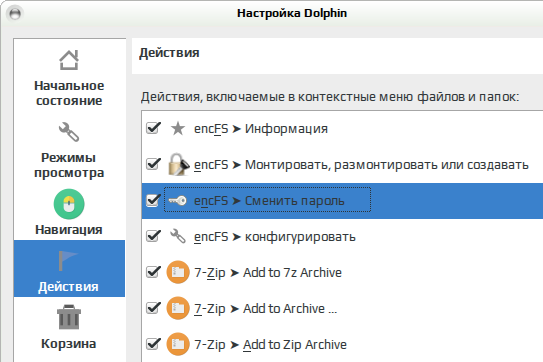Click the flag icon above Действия
The image size is (543, 362).
pos(68,261)
